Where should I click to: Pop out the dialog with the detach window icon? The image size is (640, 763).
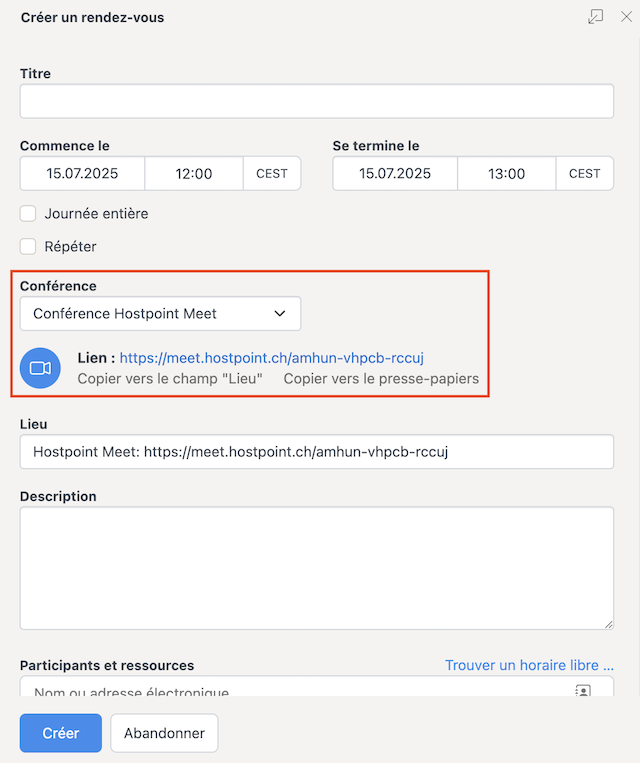click(x=595, y=17)
